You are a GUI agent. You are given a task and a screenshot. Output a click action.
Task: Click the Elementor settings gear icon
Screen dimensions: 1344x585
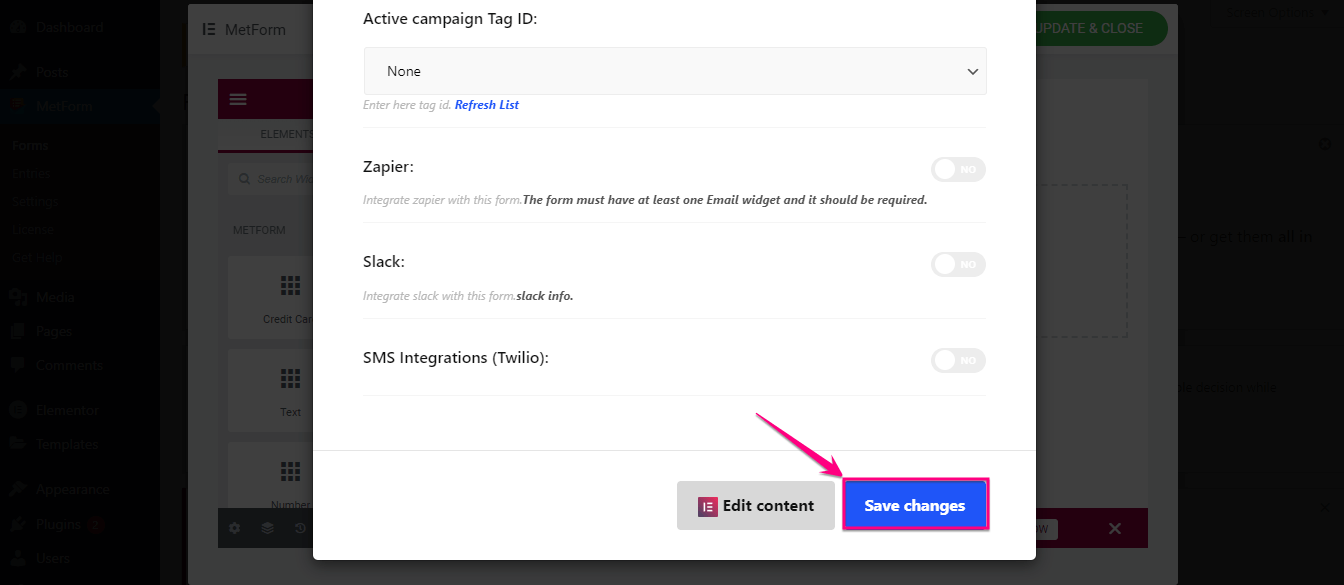[x=234, y=528]
